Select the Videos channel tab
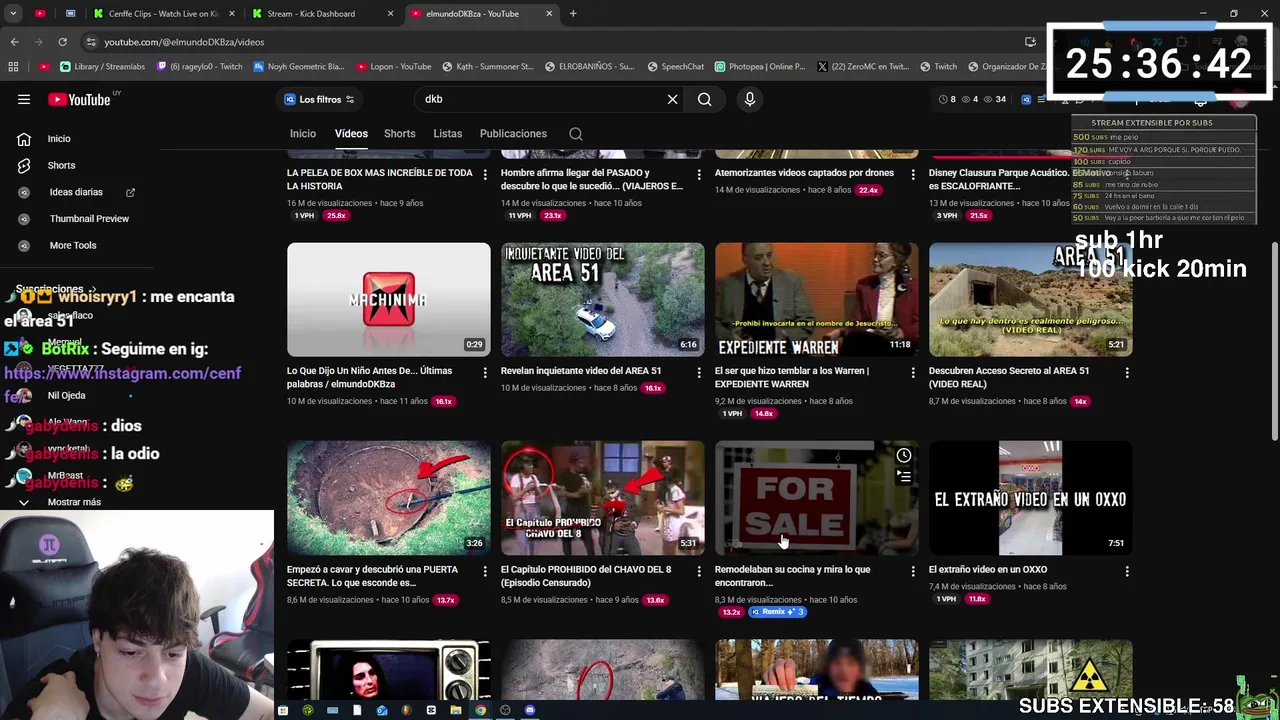The width and height of the screenshot is (1280, 720). [x=351, y=134]
